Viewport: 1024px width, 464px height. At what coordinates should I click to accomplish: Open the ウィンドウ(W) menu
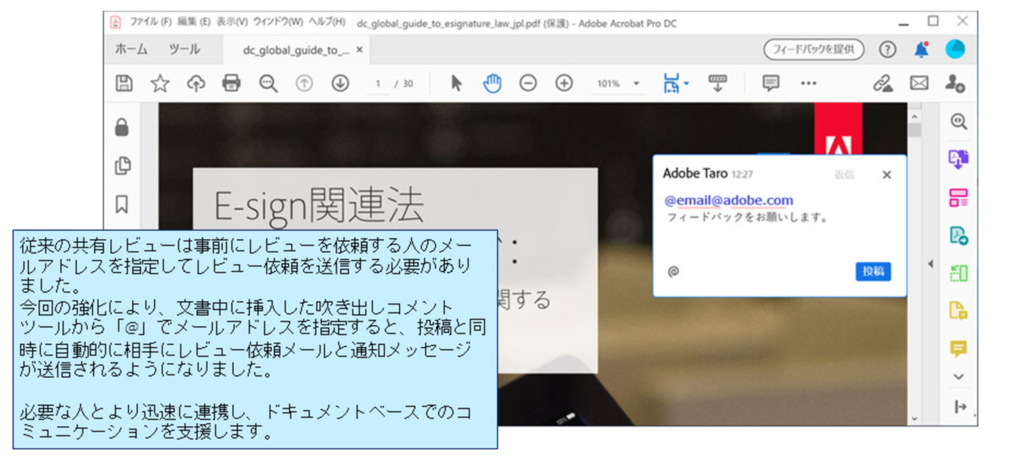click(x=278, y=22)
